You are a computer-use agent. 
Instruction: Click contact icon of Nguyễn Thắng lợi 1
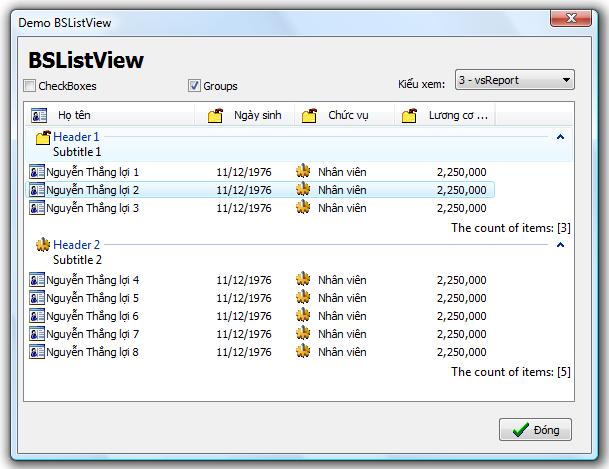point(37,172)
